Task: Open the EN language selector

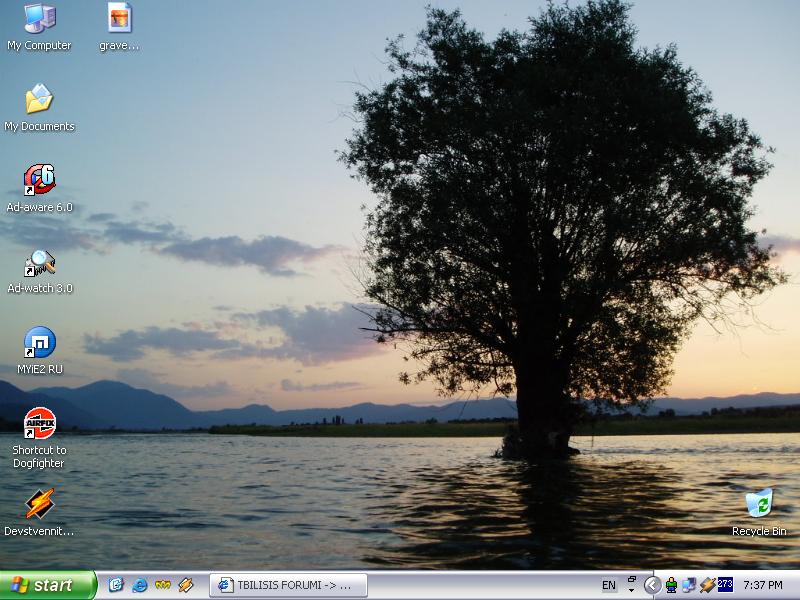Action: tap(609, 585)
